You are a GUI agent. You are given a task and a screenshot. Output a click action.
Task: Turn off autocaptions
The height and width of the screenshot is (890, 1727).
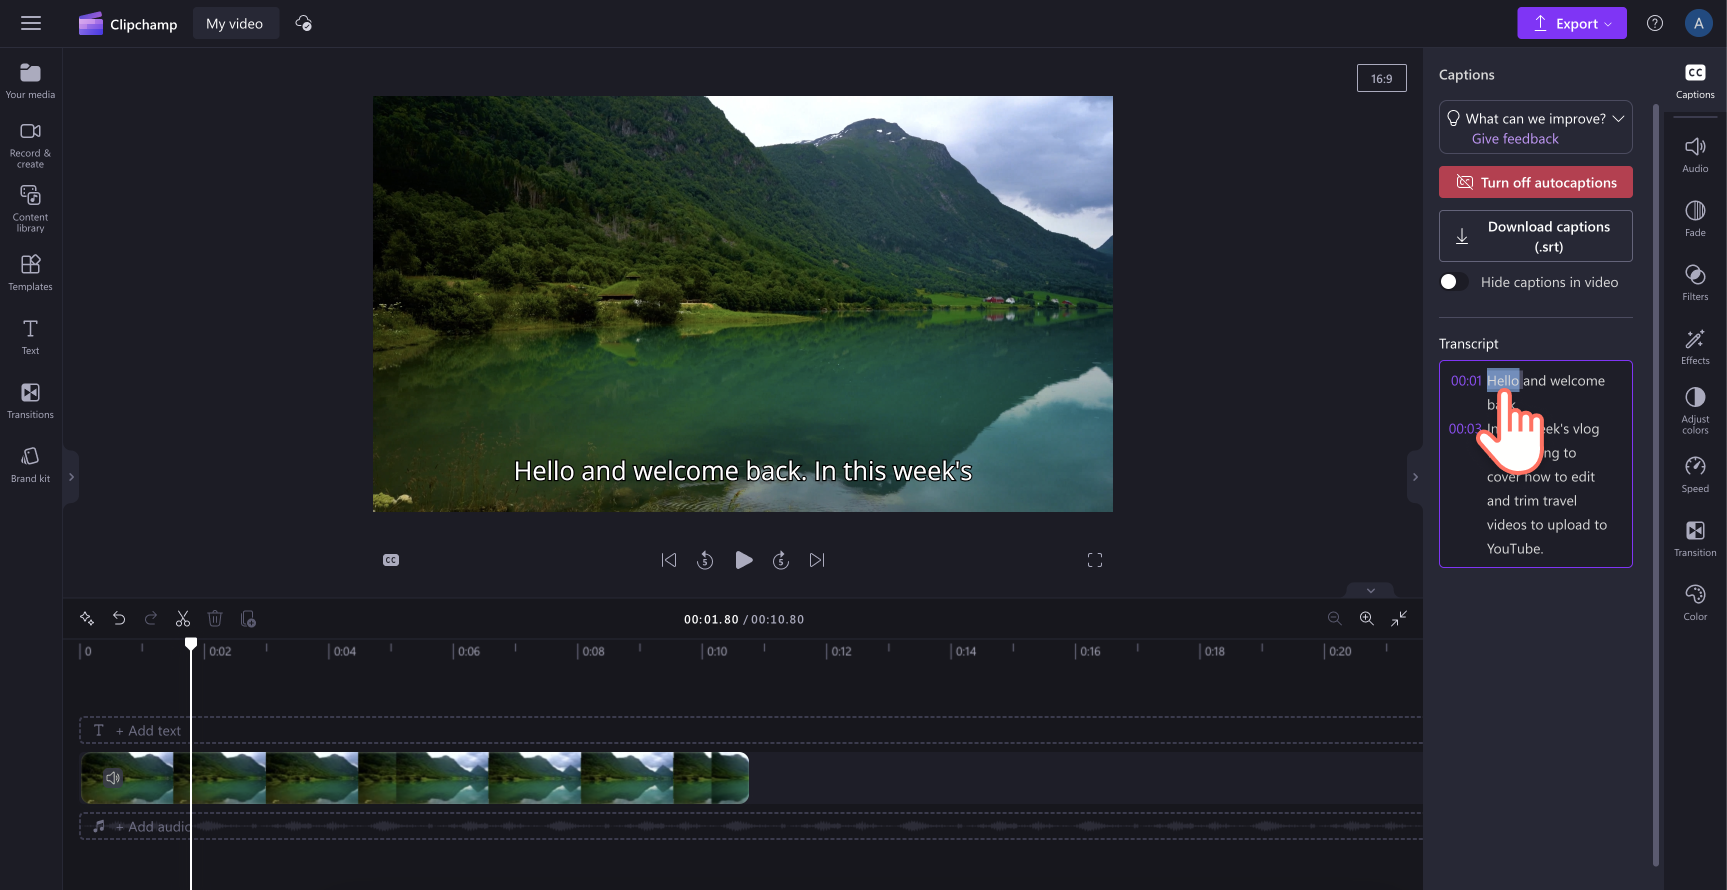1536,182
